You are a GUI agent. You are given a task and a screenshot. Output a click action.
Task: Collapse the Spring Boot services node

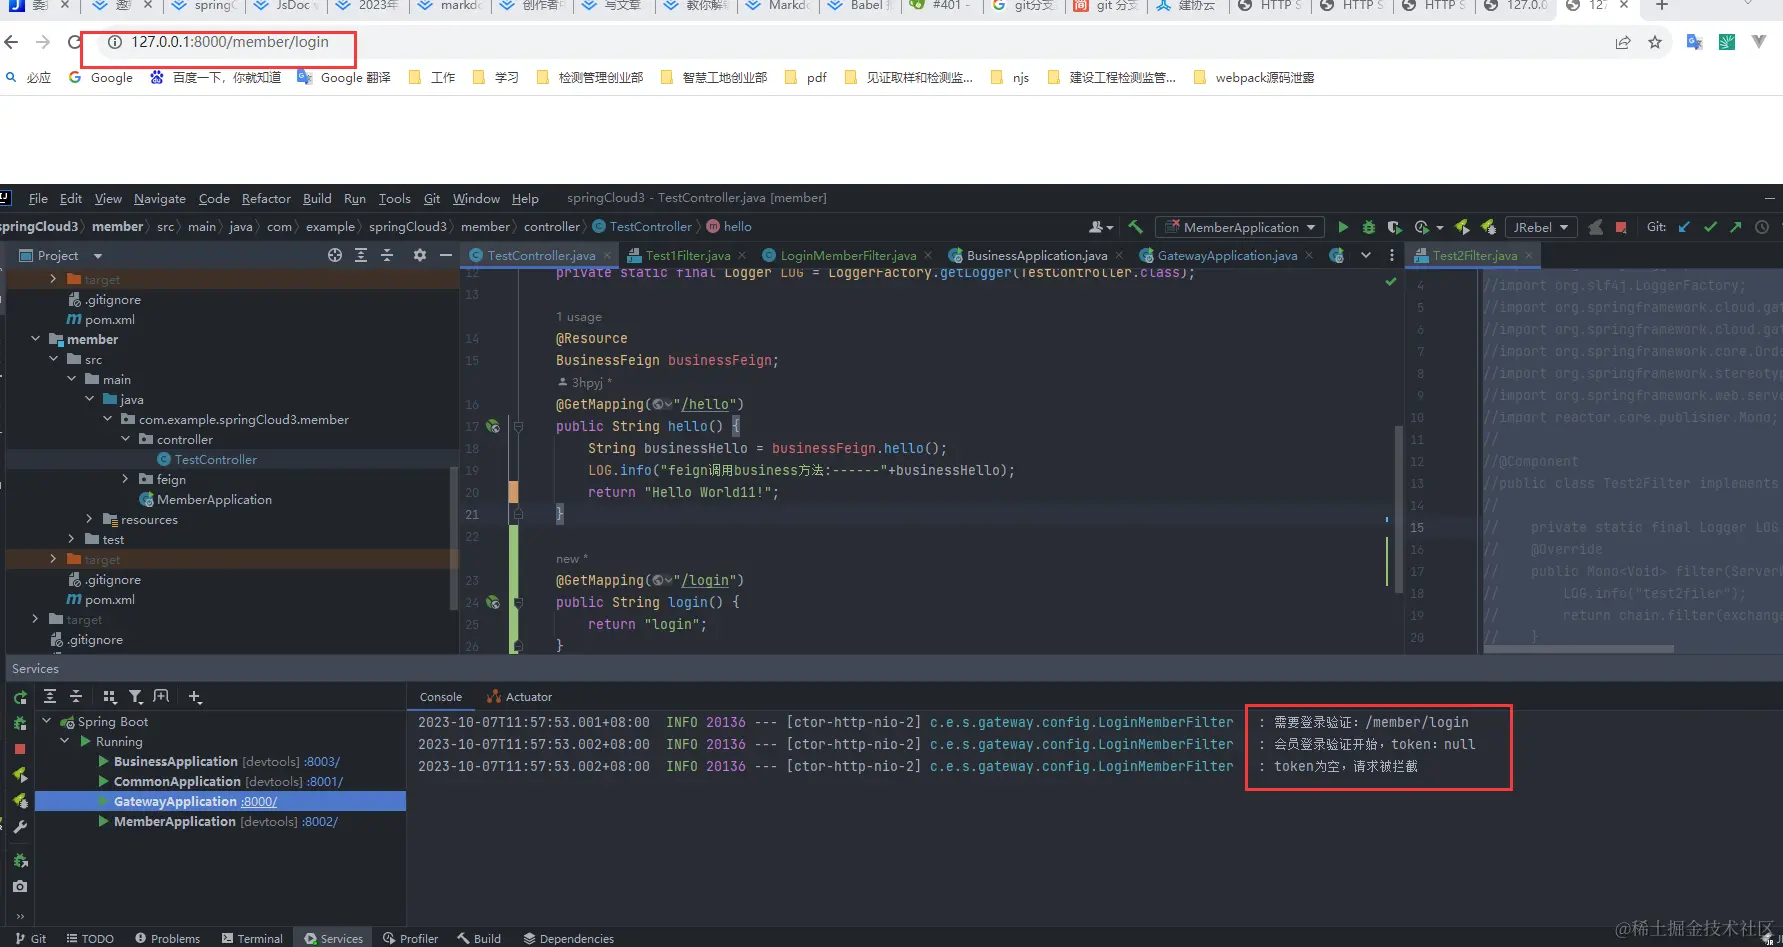(x=46, y=721)
